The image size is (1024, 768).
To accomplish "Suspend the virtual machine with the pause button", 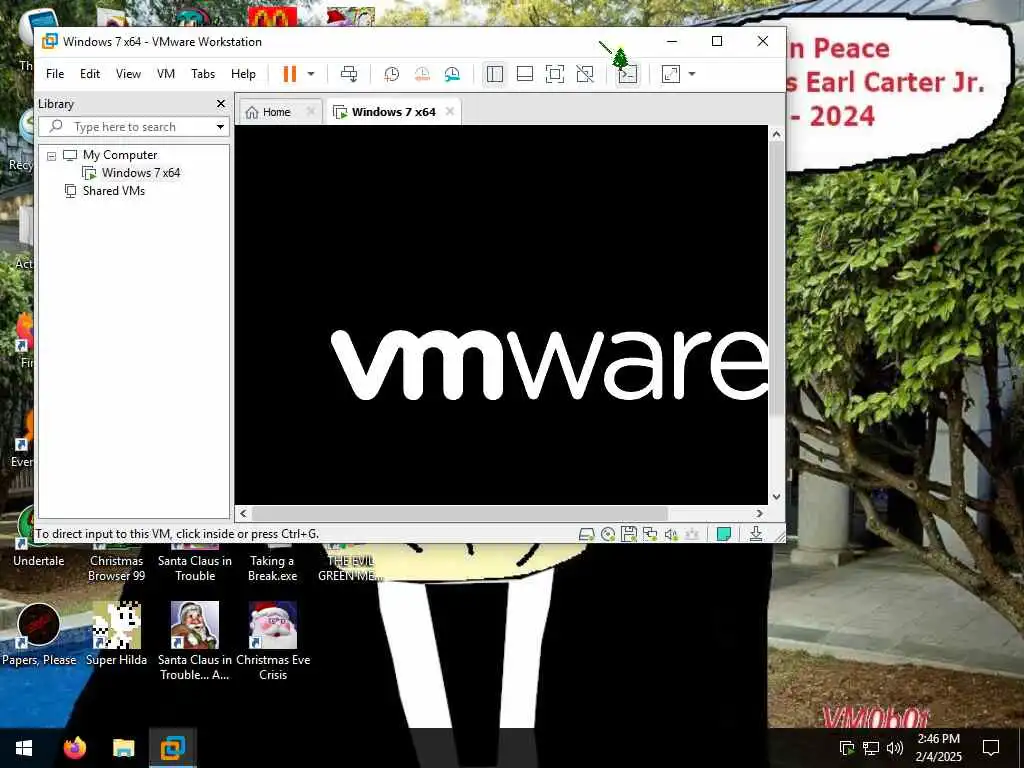I will tap(289, 74).
